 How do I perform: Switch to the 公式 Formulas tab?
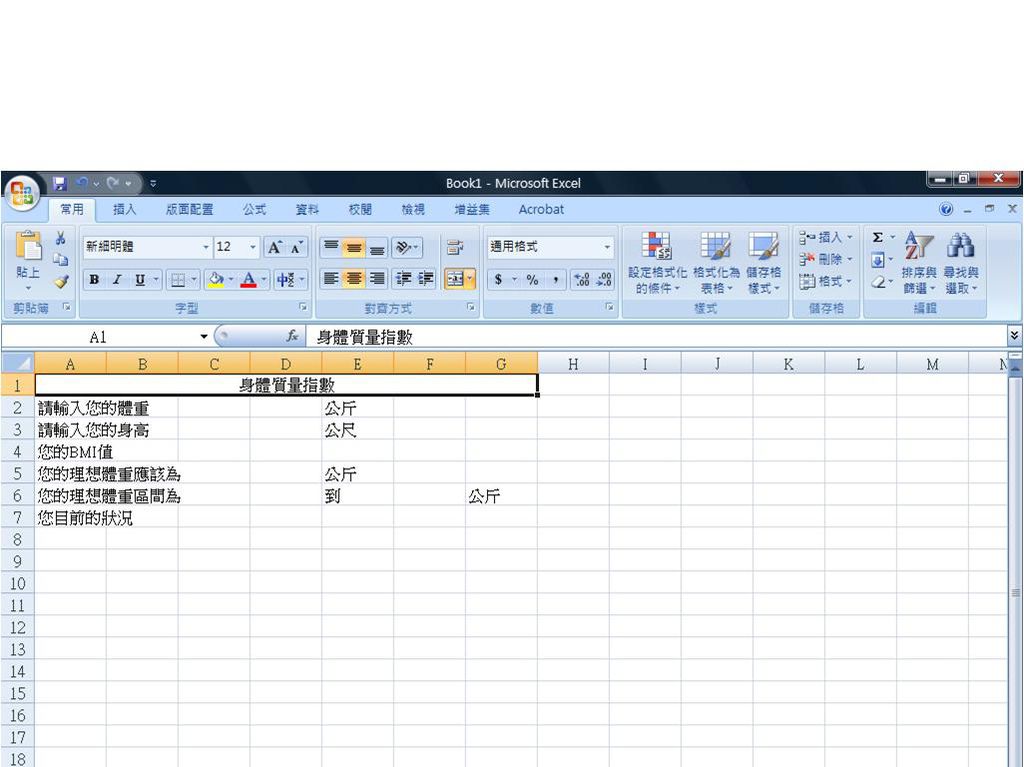pyautogui.click(x=255, y=209)
